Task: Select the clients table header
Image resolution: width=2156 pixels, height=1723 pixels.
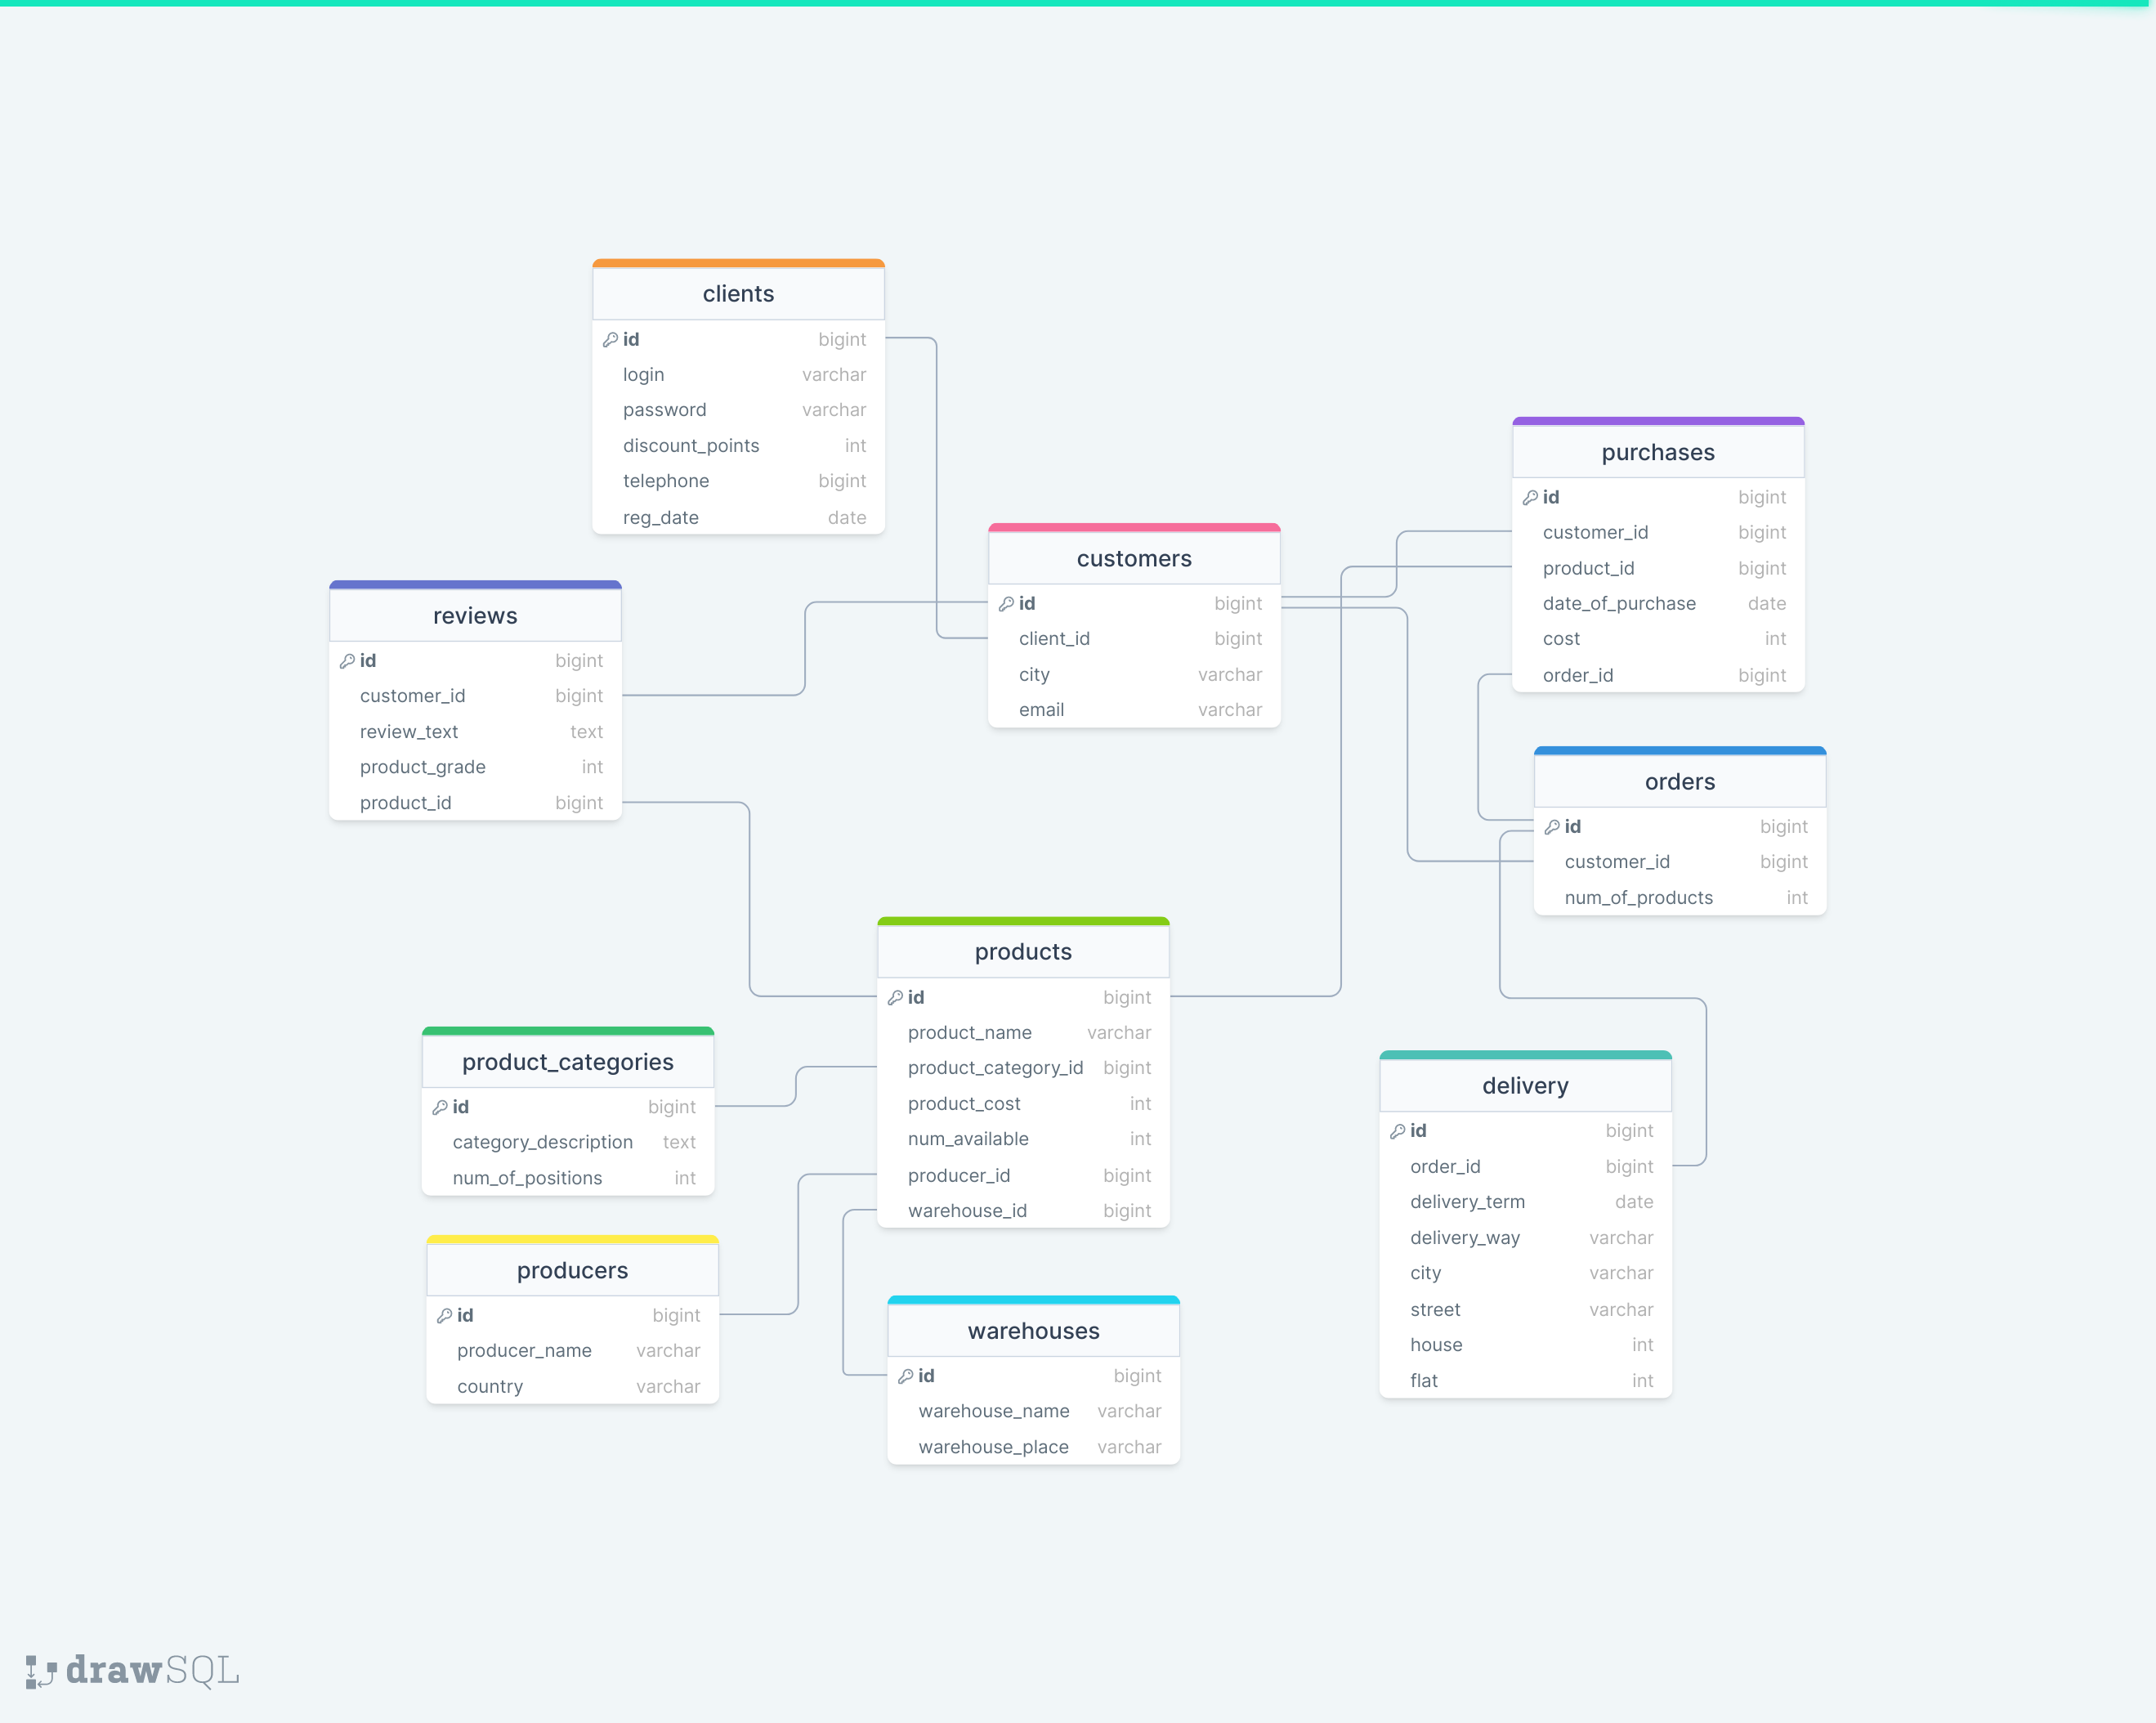Action: click(x=738, y=294)
